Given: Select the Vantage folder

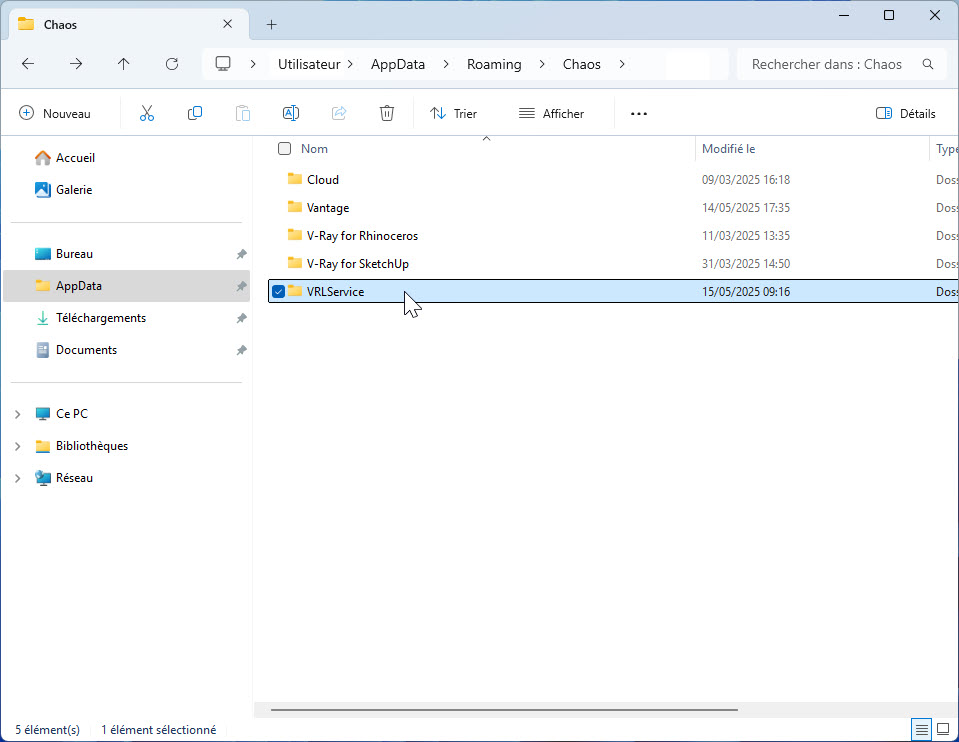Looking at the screenshot, I should pos(328,208).
